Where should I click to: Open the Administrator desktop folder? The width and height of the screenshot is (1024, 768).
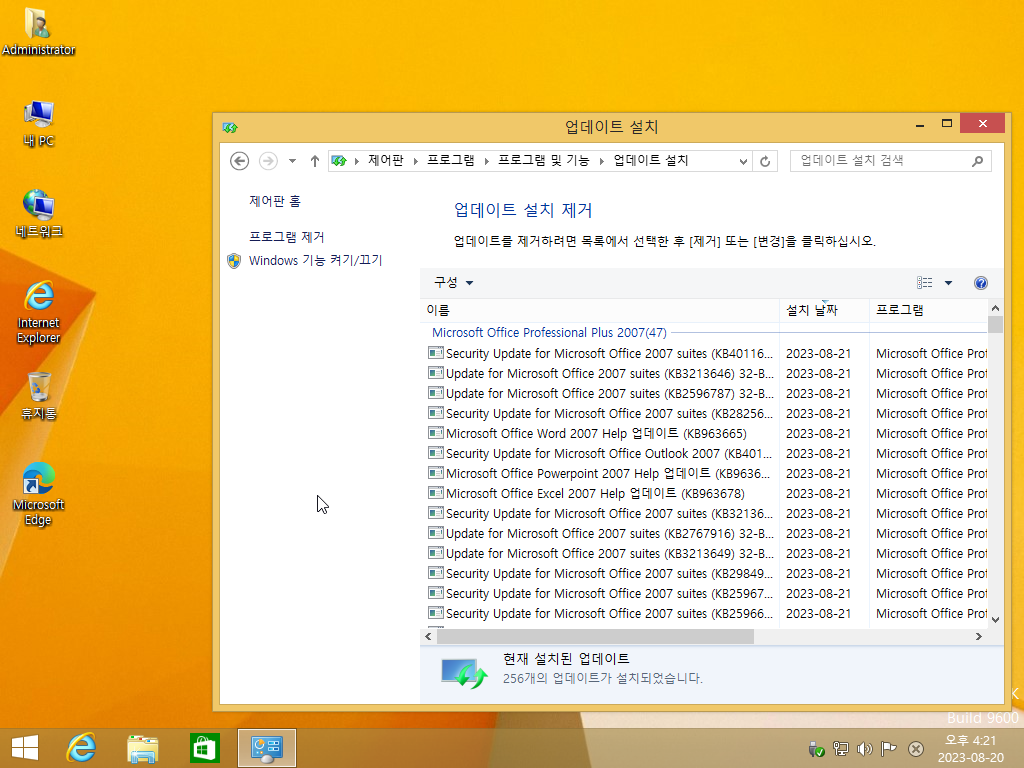click(39, 31)
